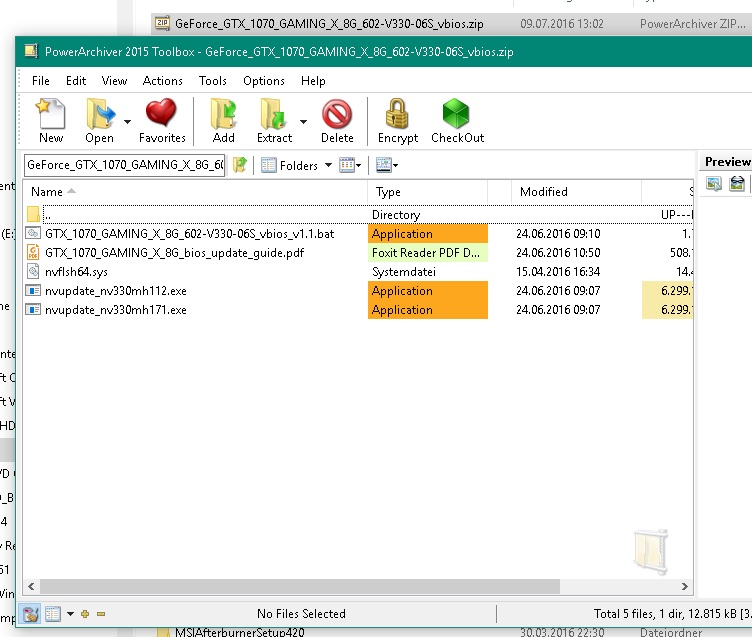Click the horizontal scrollbar thumb
Image resolution: width=752 pixels, height=637 pixels.
[x=300, y=586]
